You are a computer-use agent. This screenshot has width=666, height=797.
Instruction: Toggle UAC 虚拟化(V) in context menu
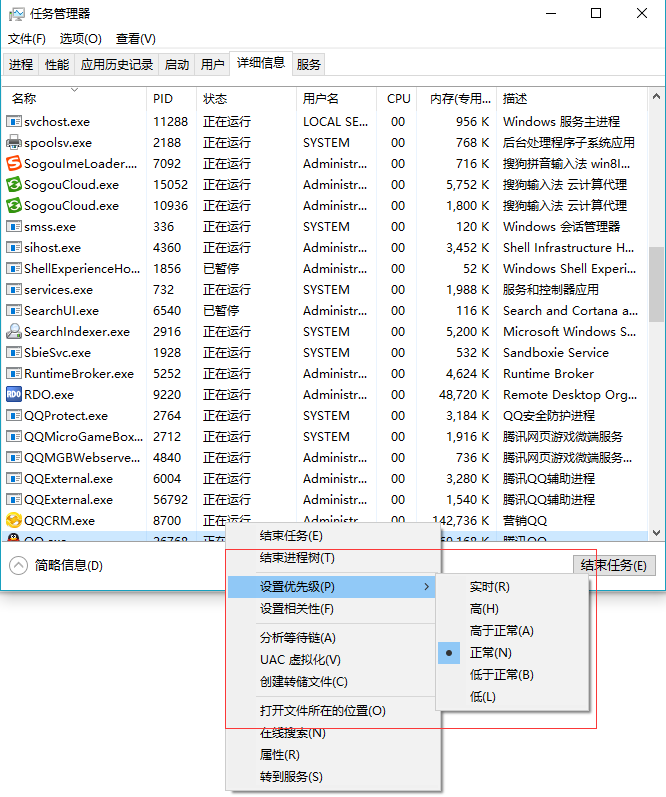(333, 660)
